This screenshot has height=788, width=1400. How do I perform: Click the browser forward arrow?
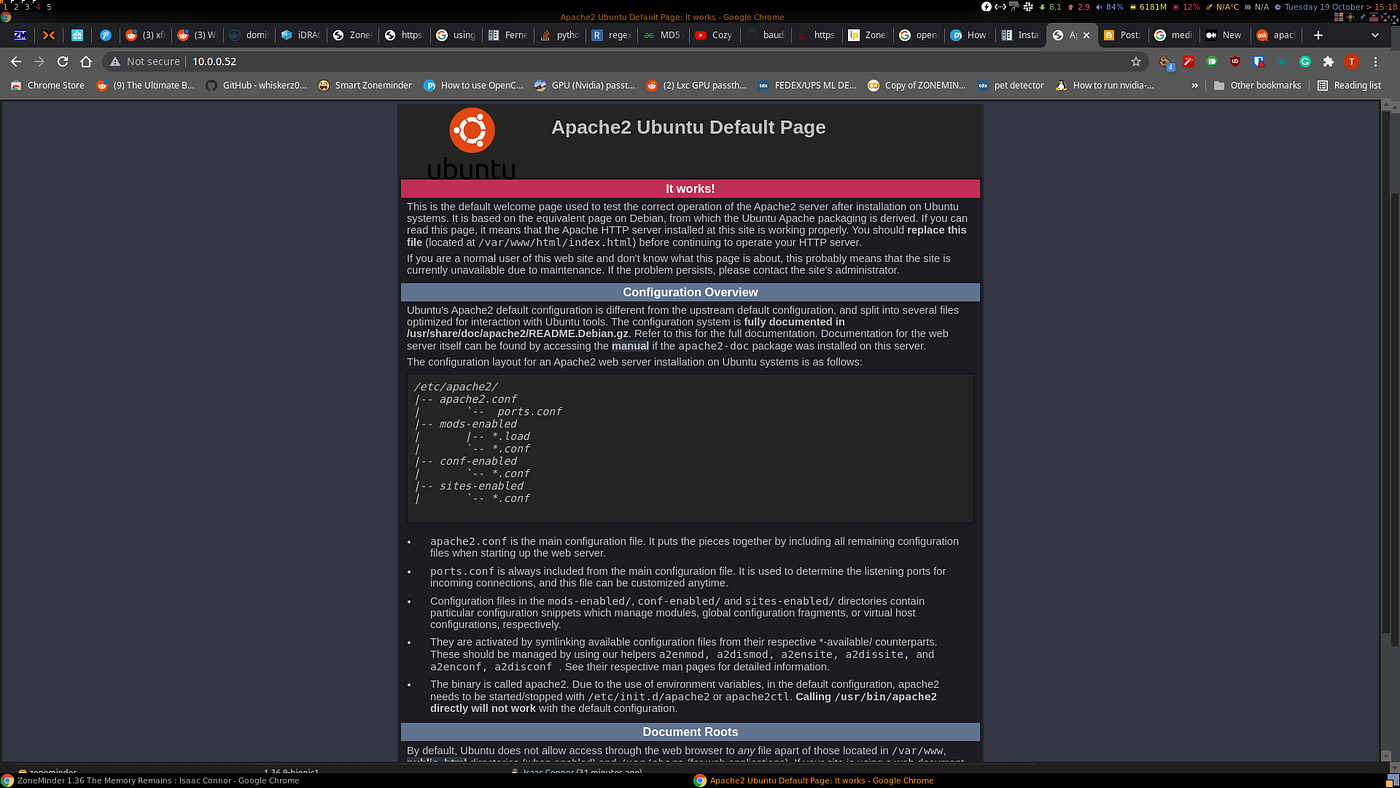tap(39, 61)
